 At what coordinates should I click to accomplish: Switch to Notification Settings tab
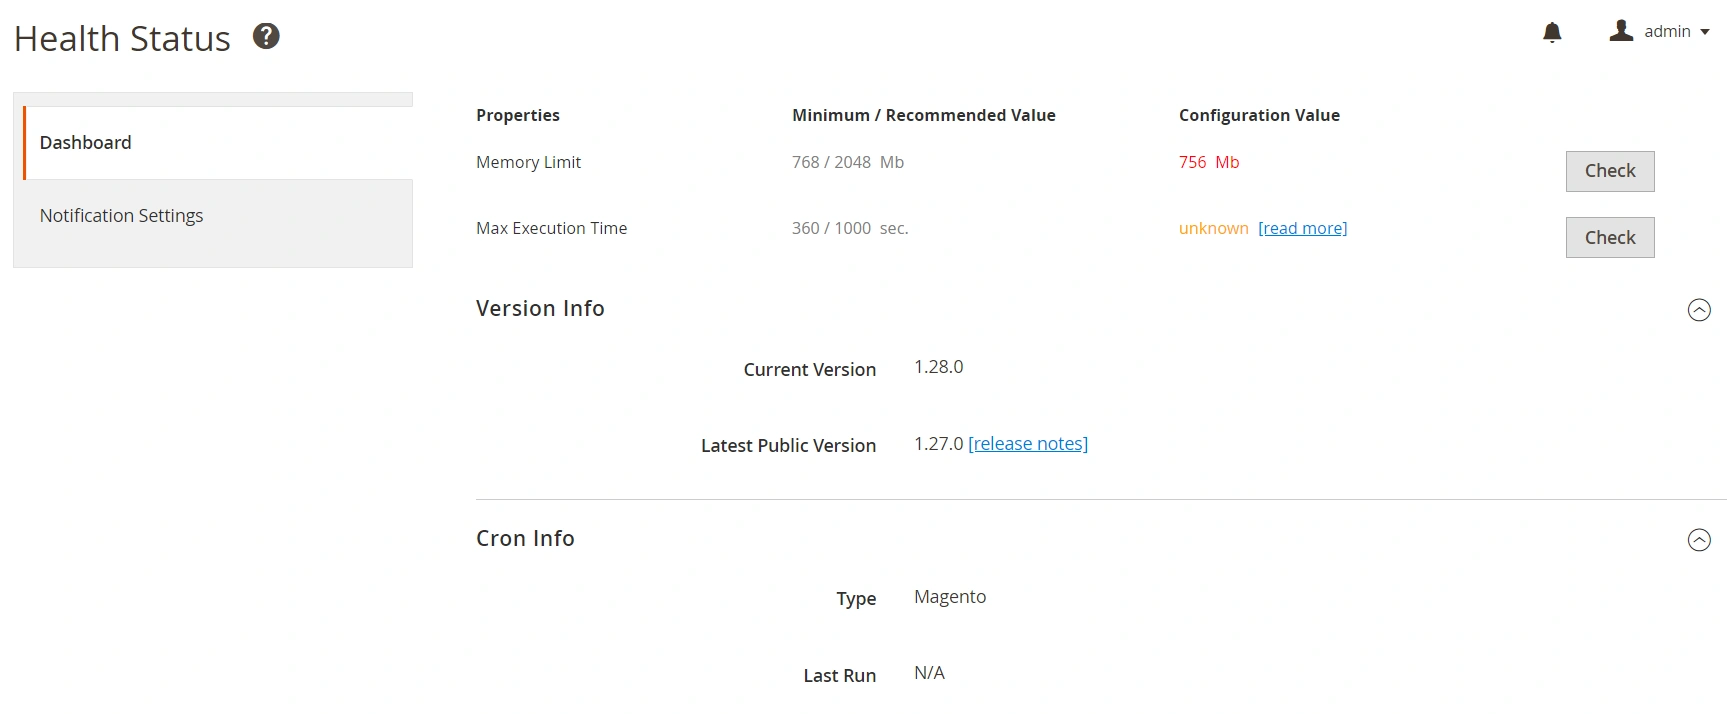click(121, 216)
